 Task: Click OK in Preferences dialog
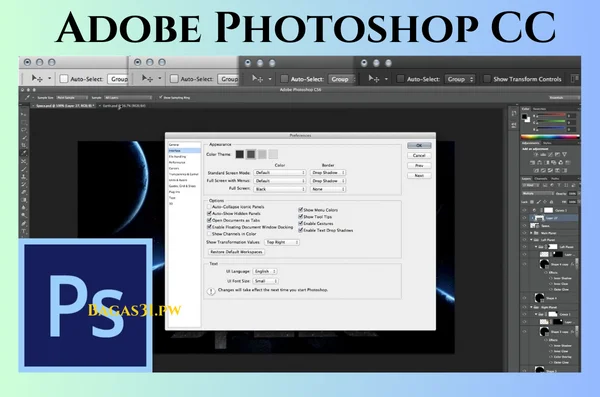[419, 145]
